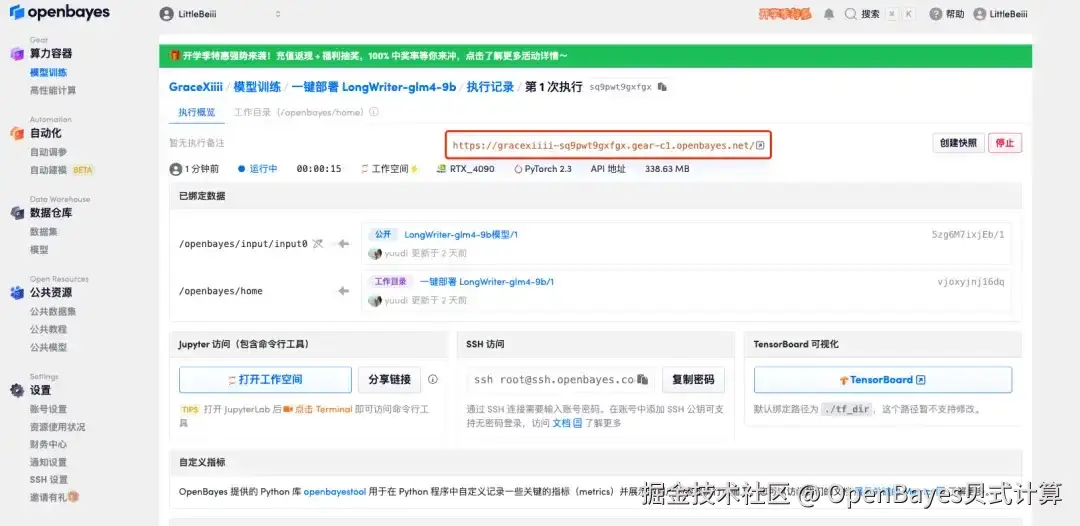Click the yuudi avatar under LongWriter-glm4-9b模型/1
This screenshot has width=1080, height=526.
375,253
